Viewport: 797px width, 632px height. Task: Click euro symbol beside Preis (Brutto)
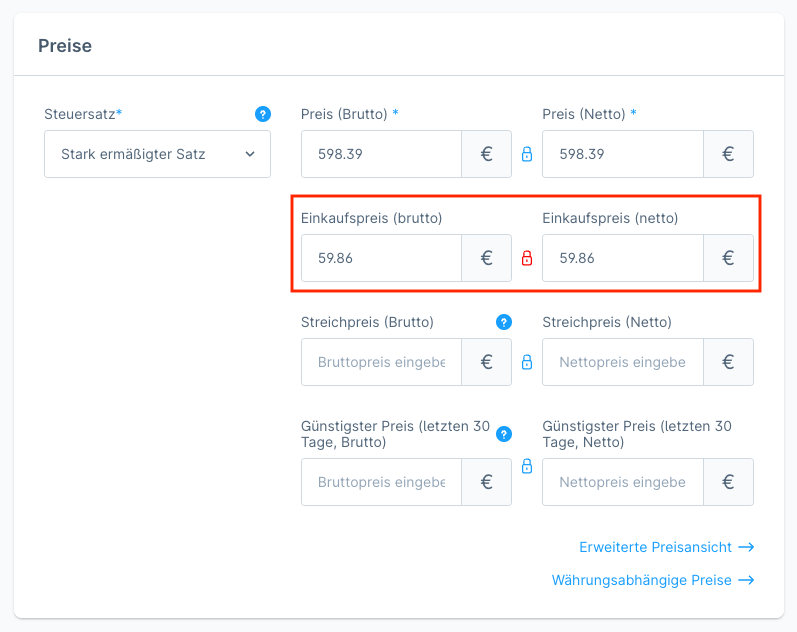click(x=487, y=154)
